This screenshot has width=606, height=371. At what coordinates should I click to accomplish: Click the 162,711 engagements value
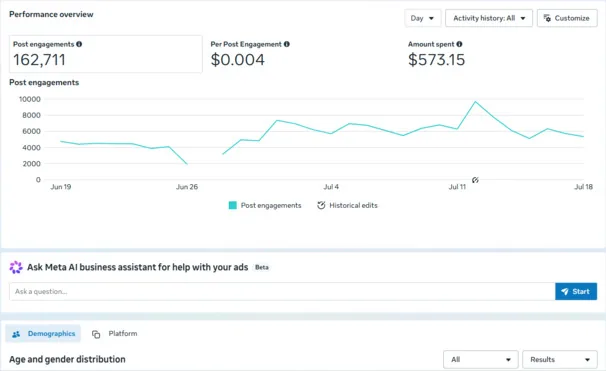tap(39, 60)
